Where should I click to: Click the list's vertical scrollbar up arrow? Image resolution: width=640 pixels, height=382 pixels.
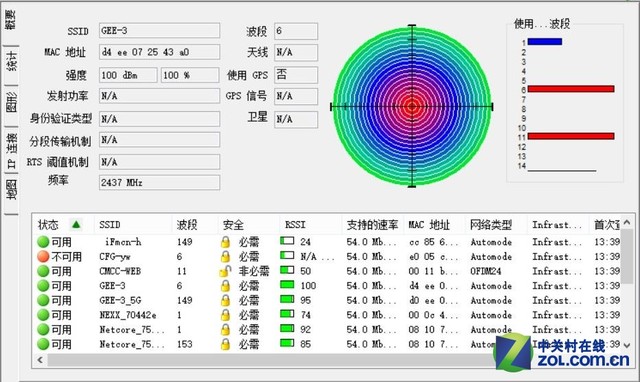[x=627, y=222]
